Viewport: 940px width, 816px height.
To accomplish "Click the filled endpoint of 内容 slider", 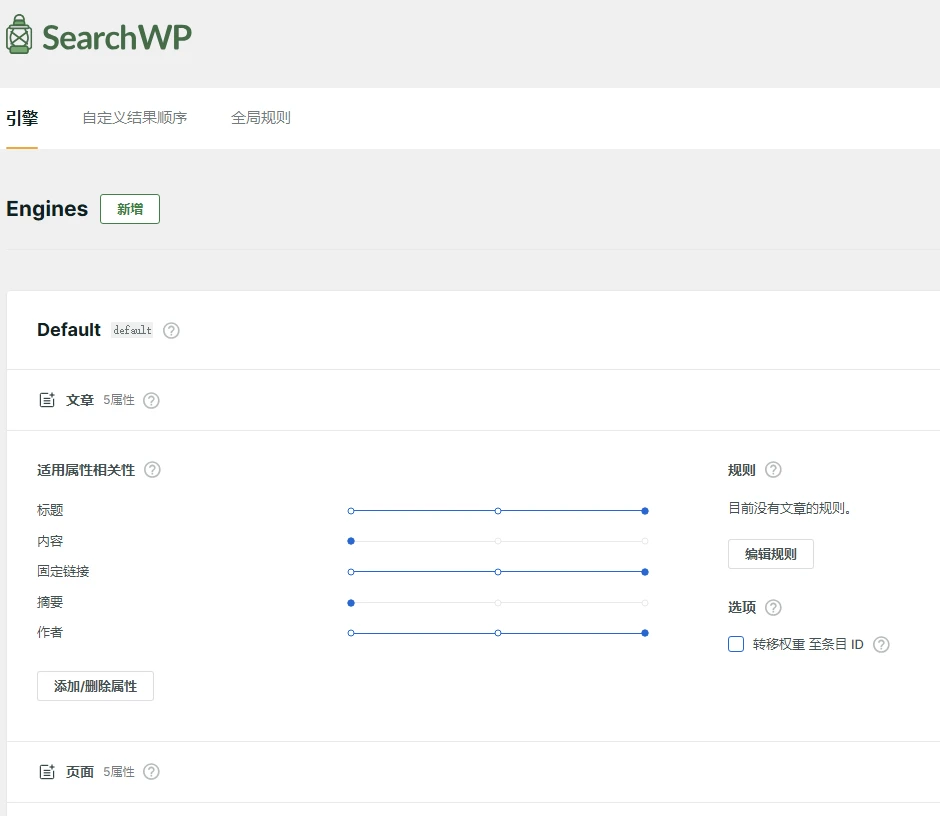I will pos(350,541).
